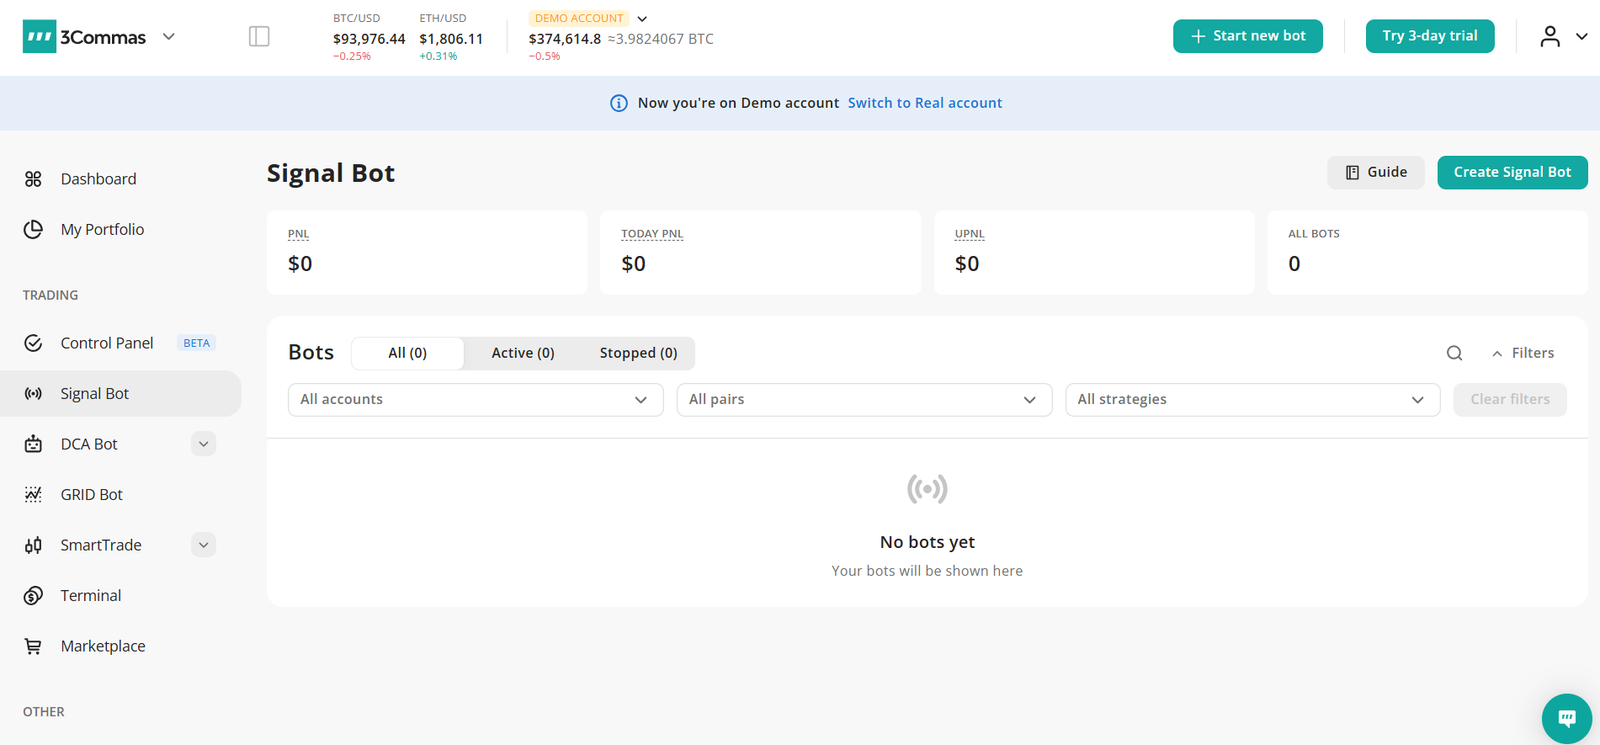1600x745 pixels.
Task: Open the All accounts dropdown
Action: click(475, 399)
